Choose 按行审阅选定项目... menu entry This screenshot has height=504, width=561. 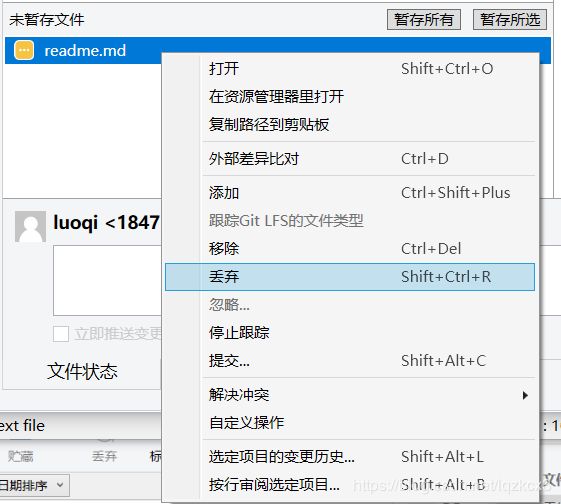[x=350, y=485]
